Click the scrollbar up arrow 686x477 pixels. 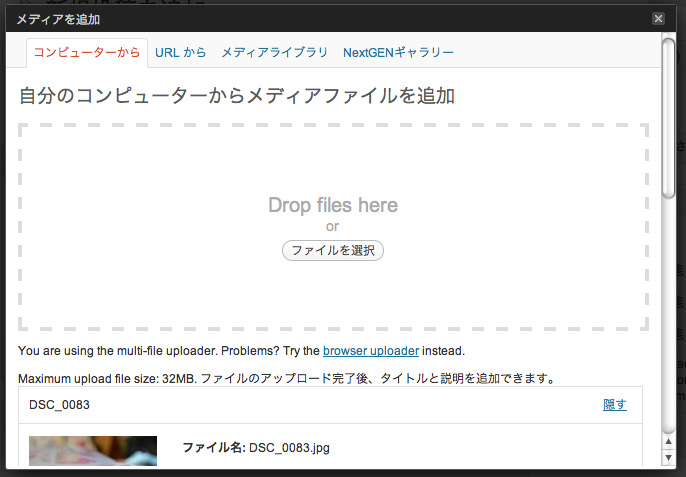pos(668,442)
